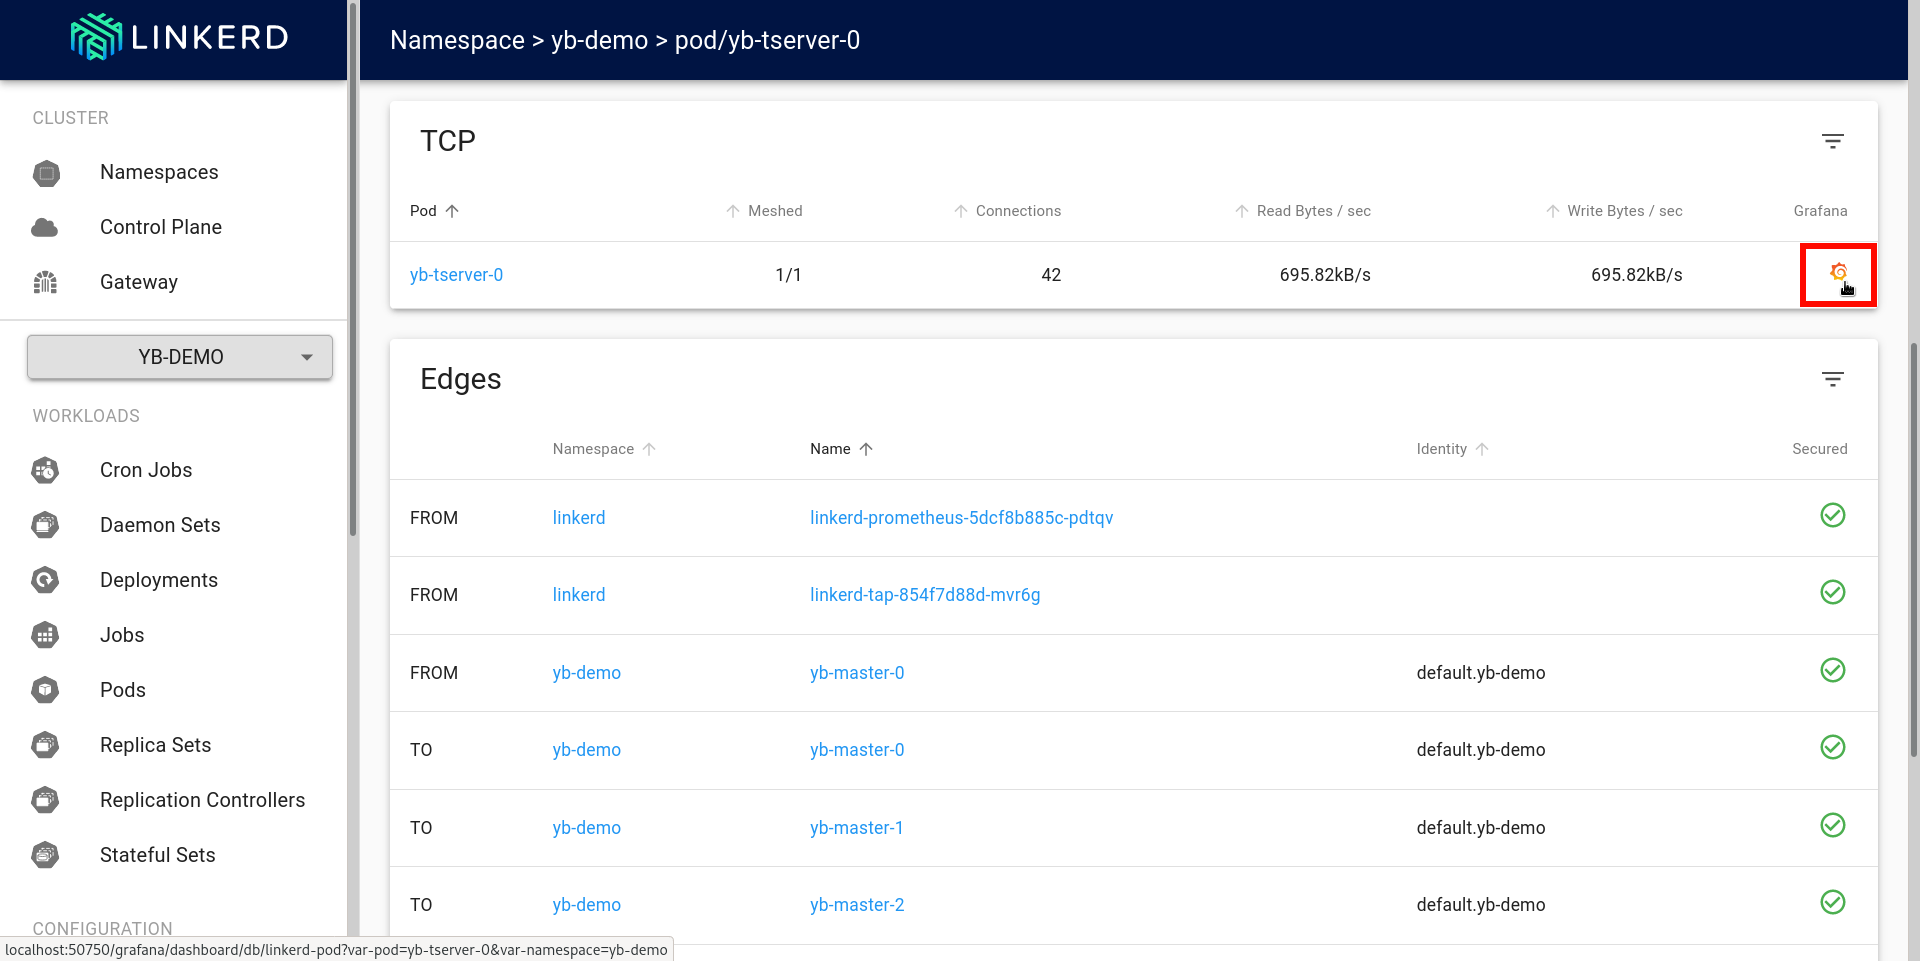Screen dimensions: 1920x961
Task: Select Deployments workload
Action: (159, 580)
